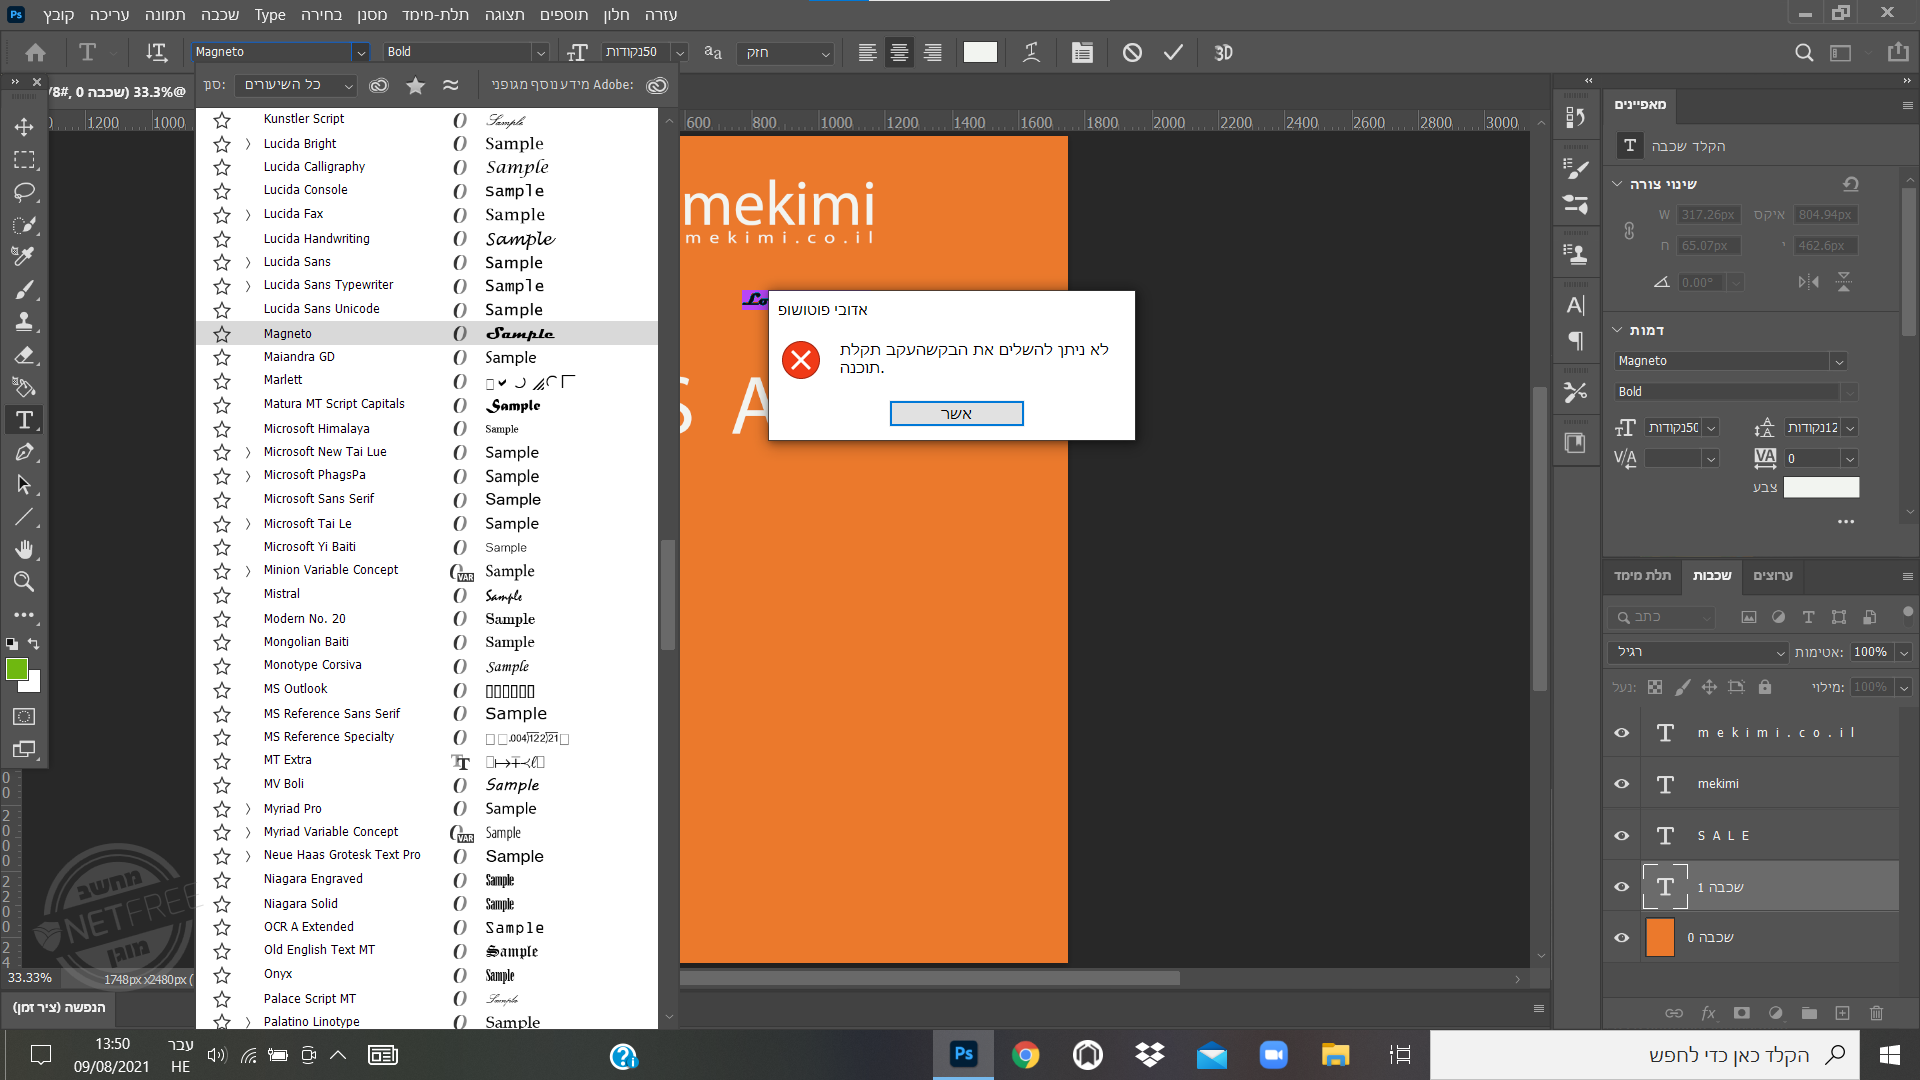The height and width of the screenshot is (1080, 1920).
Task: Favorite the Mistral font star
Action: [x=222, y=595]
